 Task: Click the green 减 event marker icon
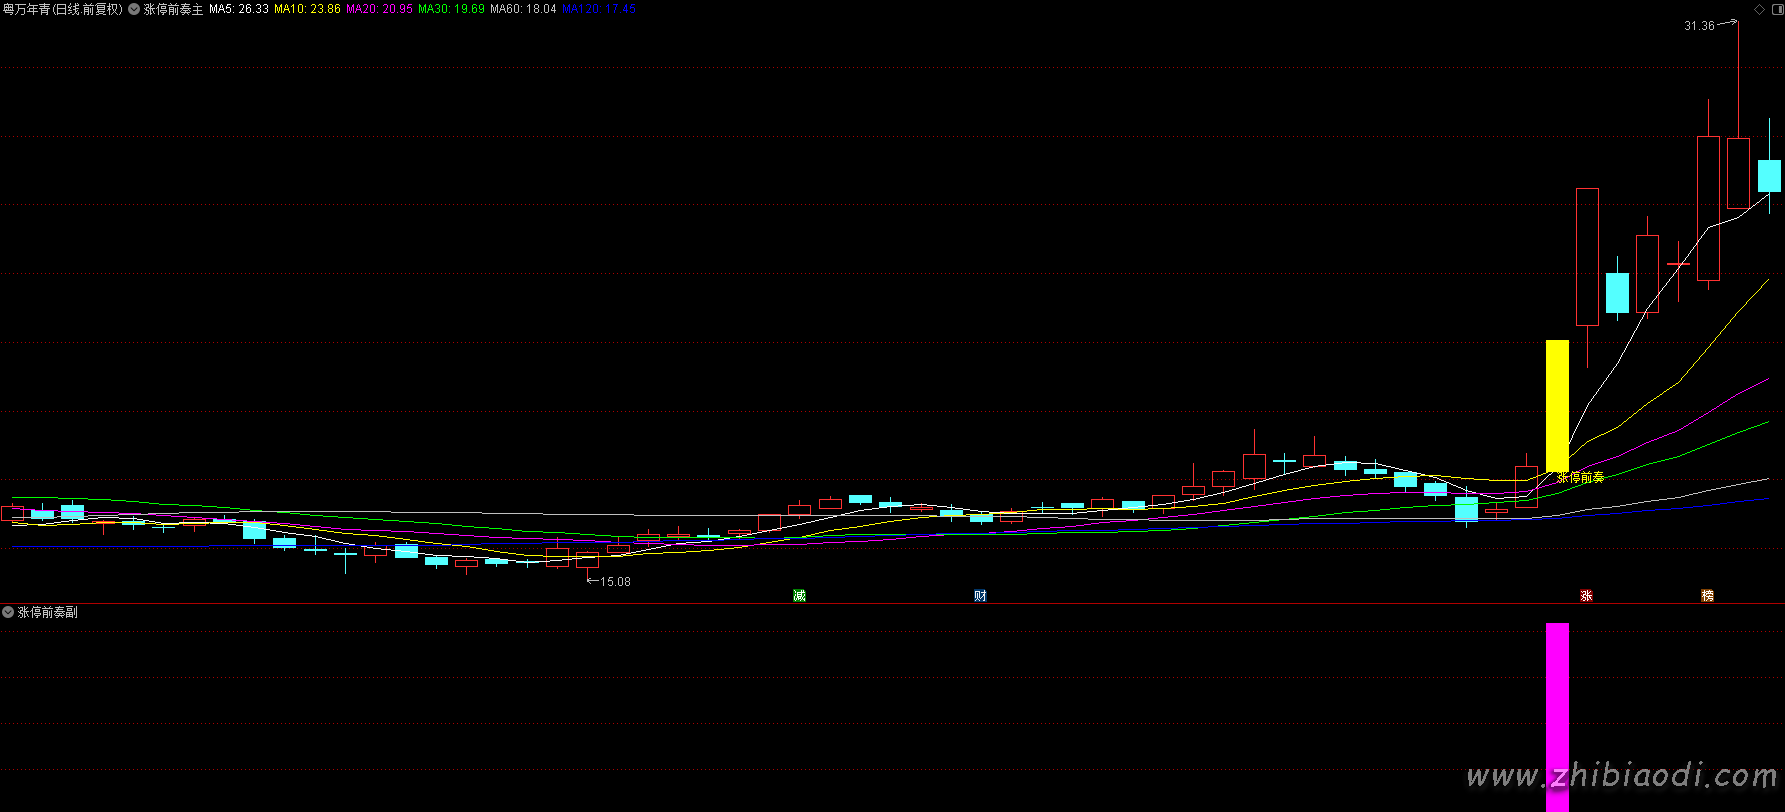[799, 596]
